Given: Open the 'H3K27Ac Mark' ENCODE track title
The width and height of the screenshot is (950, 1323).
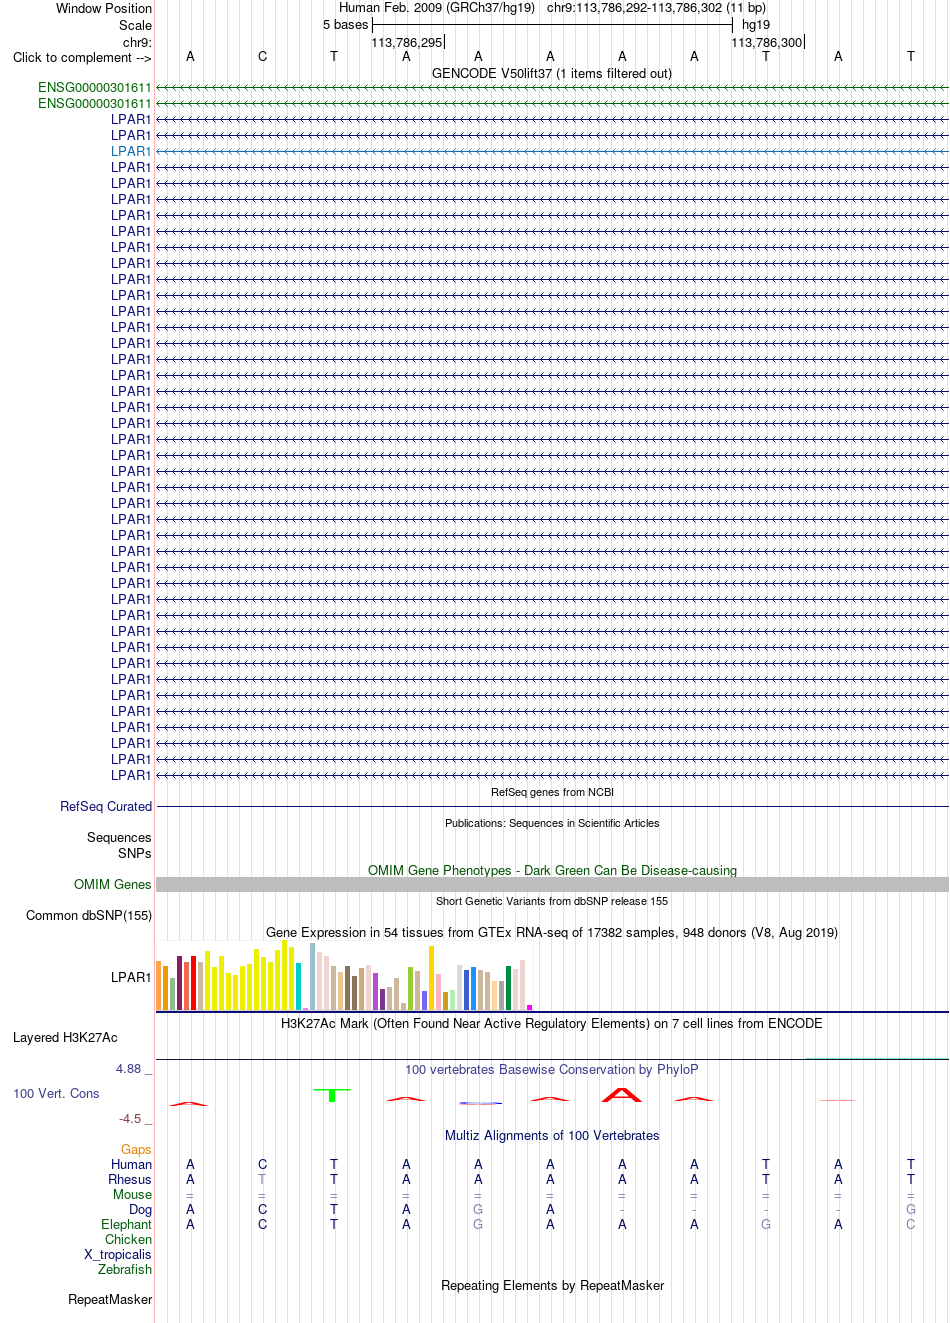Looking at the screenshot, I should coord(552,1023).
